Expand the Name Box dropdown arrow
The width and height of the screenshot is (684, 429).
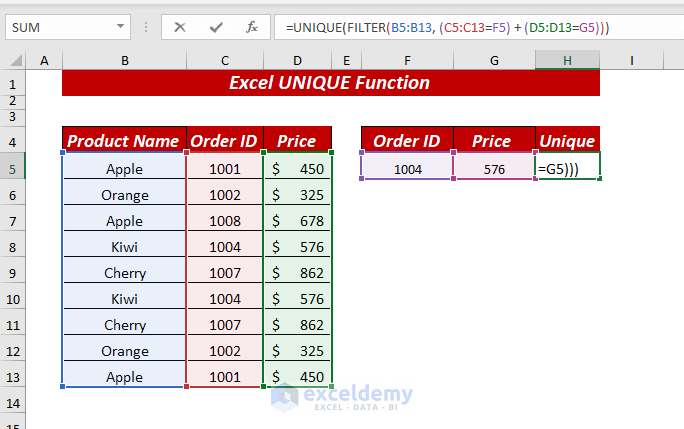click(x=120, y=27)
